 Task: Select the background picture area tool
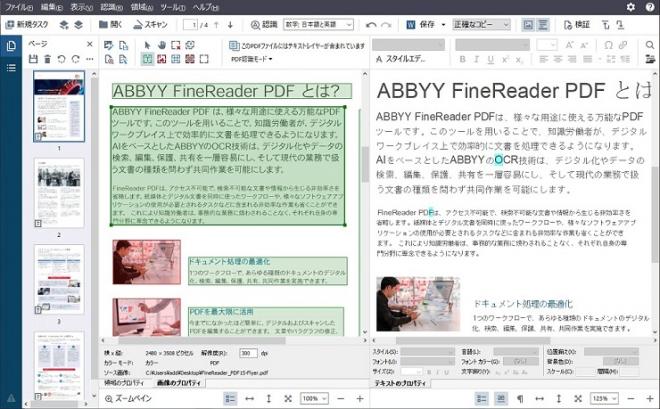click(x=190, y=59)
